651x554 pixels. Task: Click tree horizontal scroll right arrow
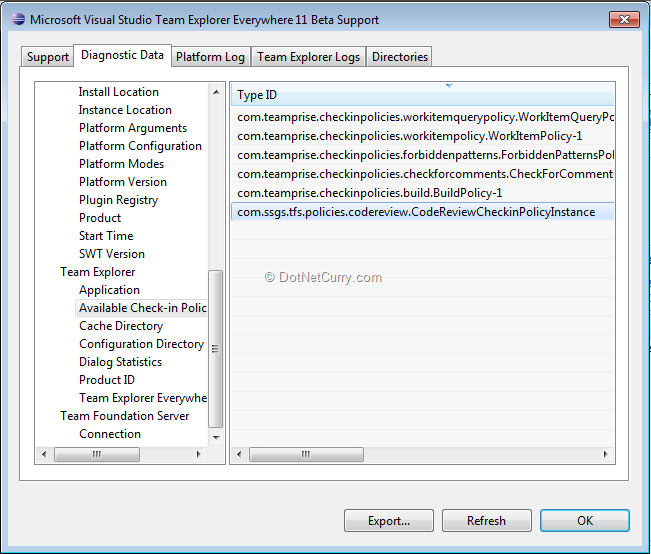coord(198,454)
